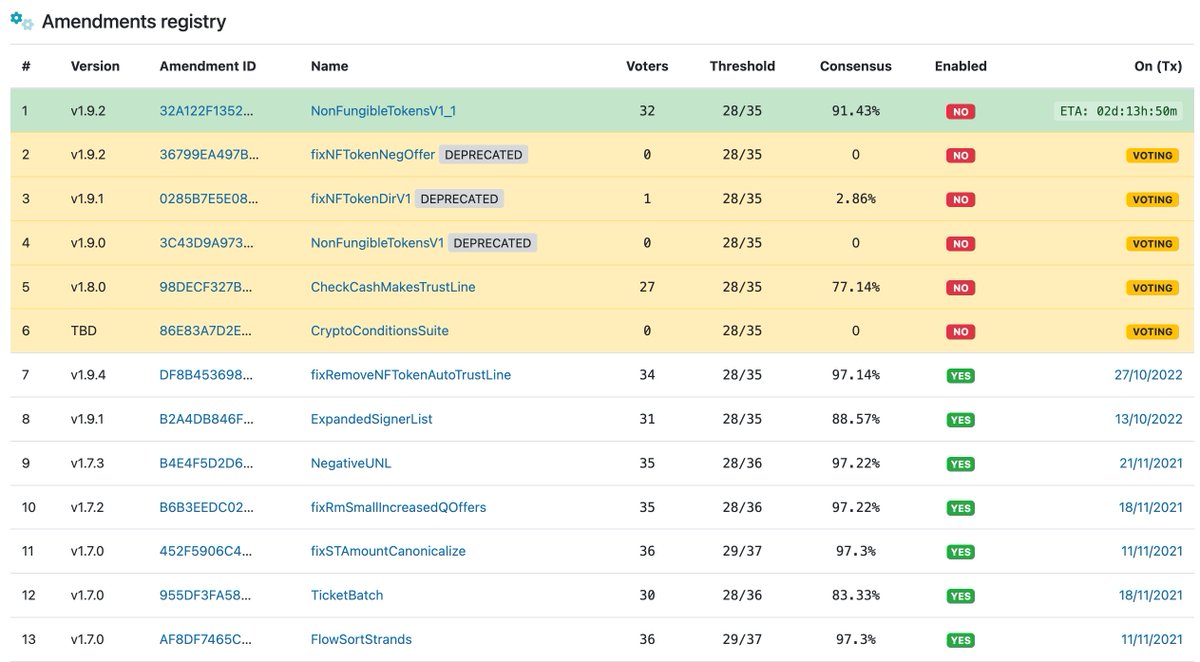Click the VOTING badge in the fixNFTokenNegOffer row
Image resolution: width=1200 pixels, height=662 pixels.
click(x=1152, y=156)
